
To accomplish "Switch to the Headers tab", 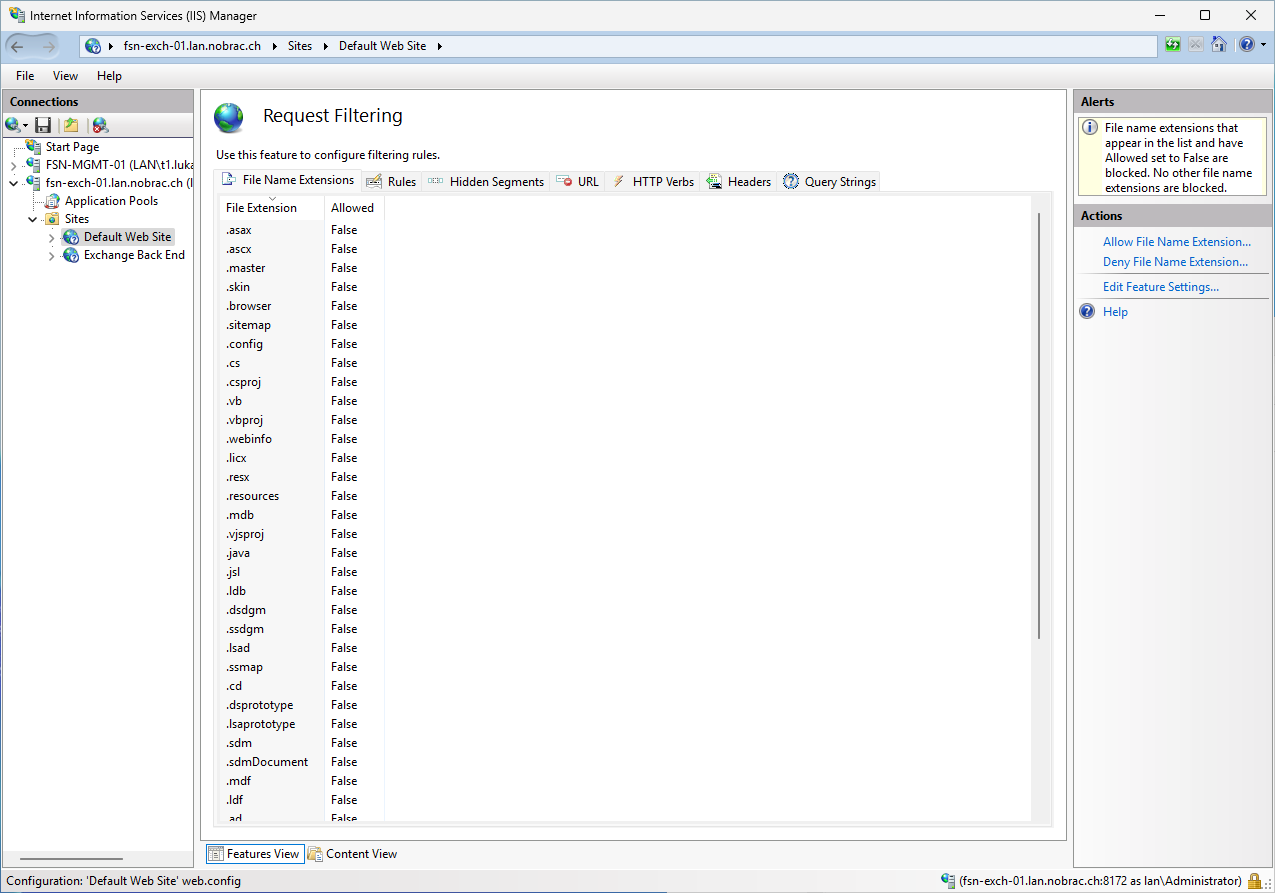I will coord(739,181).
